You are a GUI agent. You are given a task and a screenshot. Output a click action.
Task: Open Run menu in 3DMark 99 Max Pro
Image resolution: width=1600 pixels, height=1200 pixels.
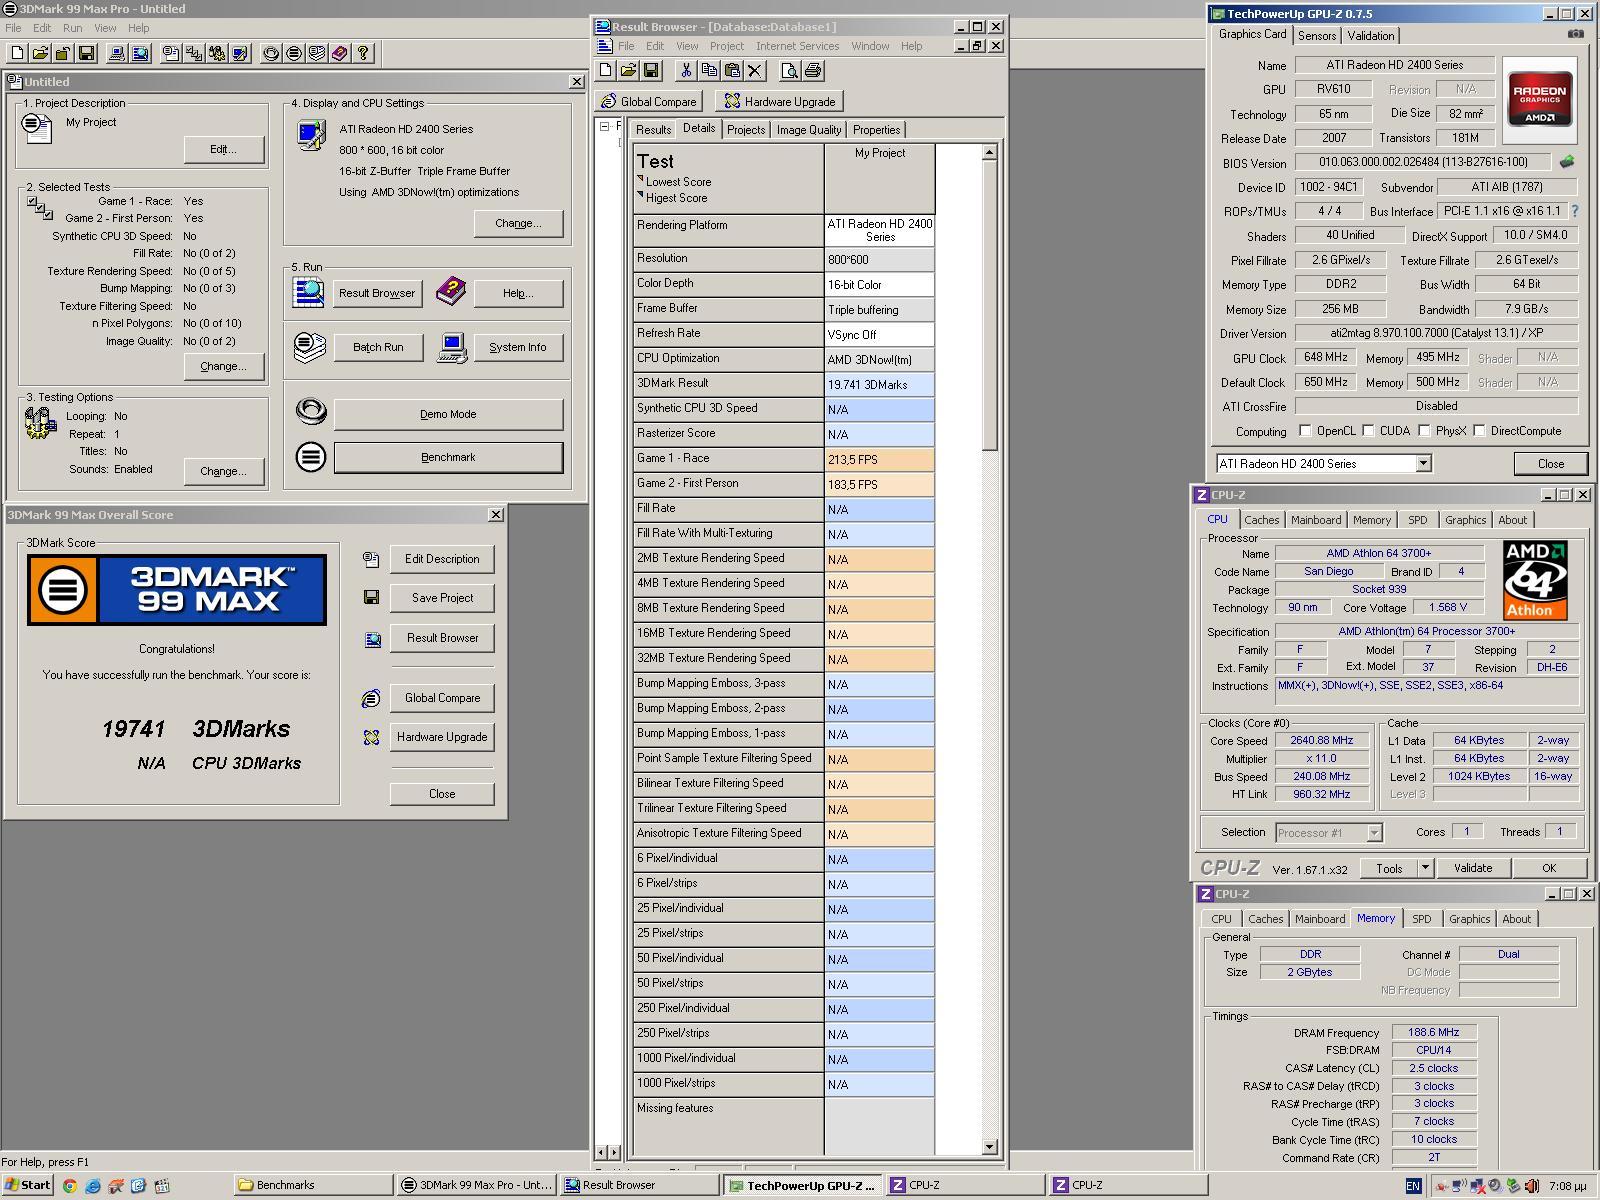[72, 28]
